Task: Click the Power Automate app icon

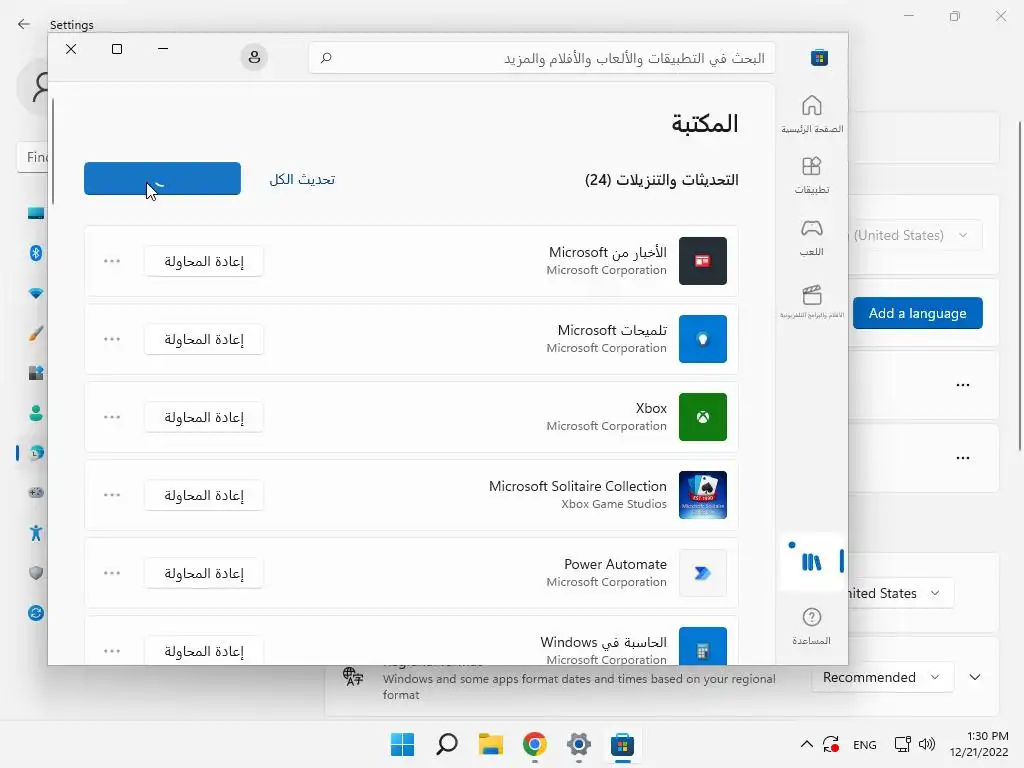Action: pyautogui.click(x=703, y=573)
